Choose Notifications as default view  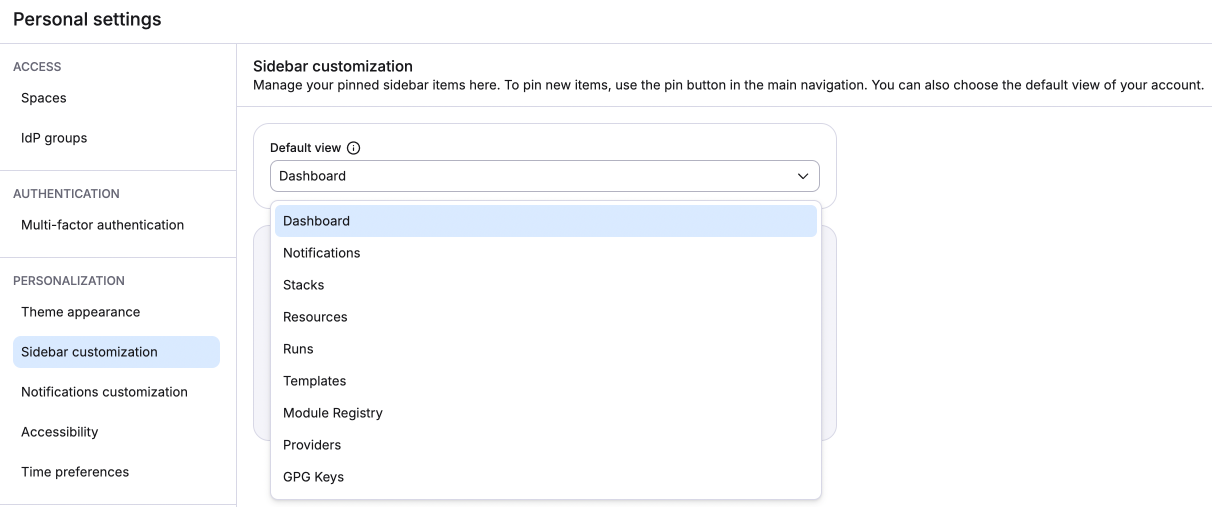[546, 253]
